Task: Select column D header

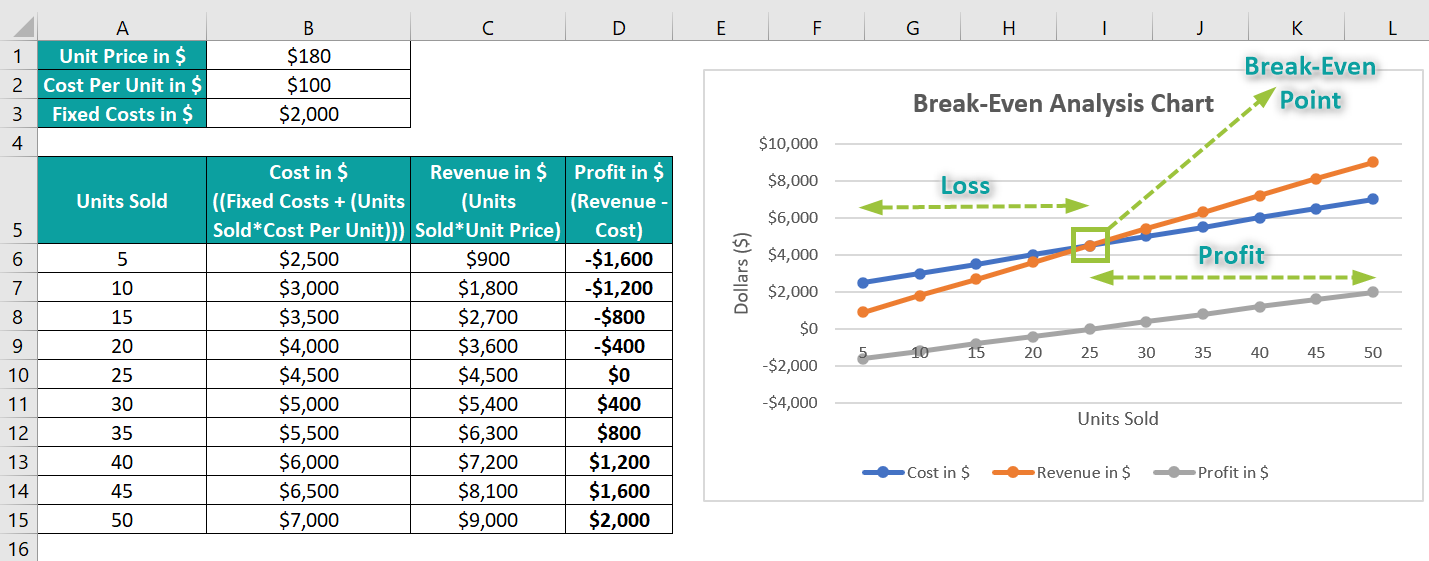Action: coord(619,29)
